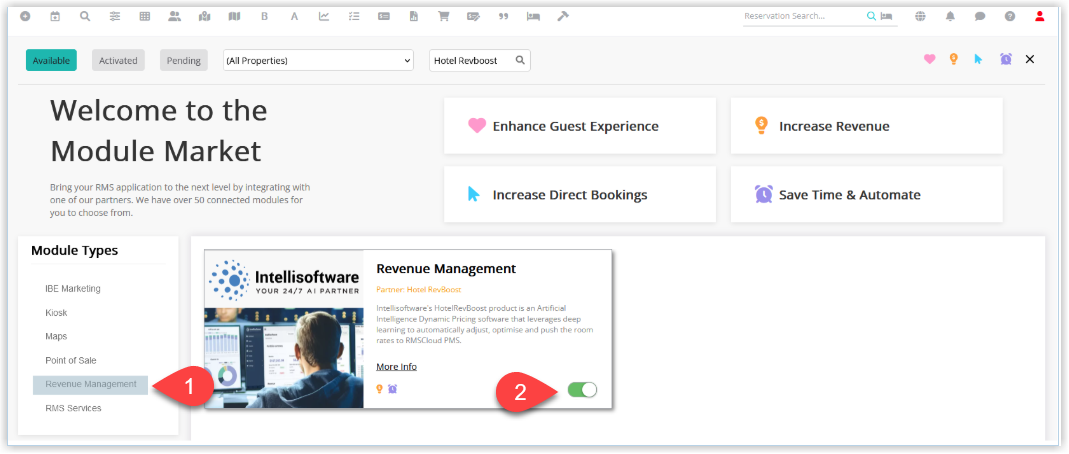Click the Revenue Management card title
Viewport: 1069px width, 454px height.
pyautogui.click(x=446, y=269)
